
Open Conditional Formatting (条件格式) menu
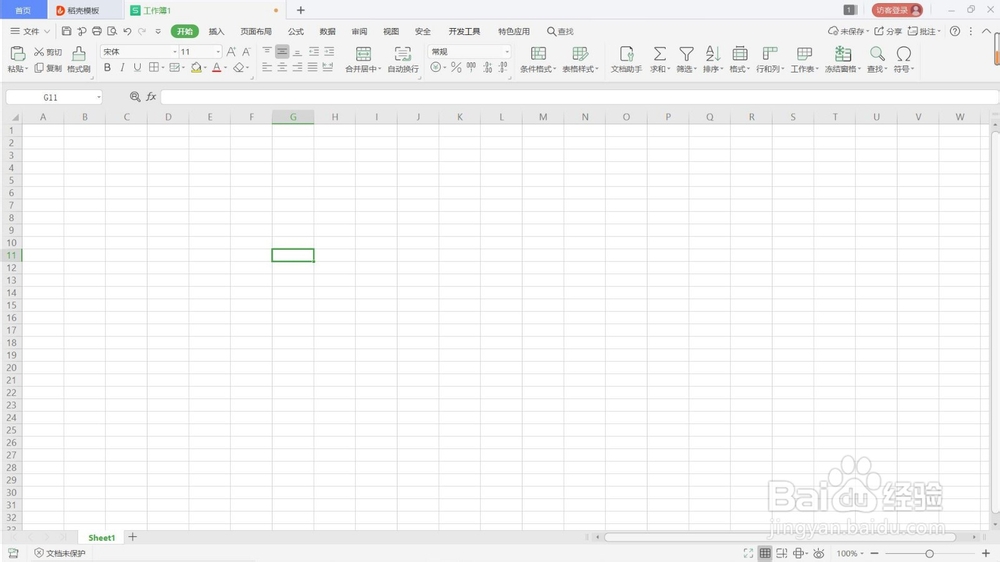tap(538, 59)
